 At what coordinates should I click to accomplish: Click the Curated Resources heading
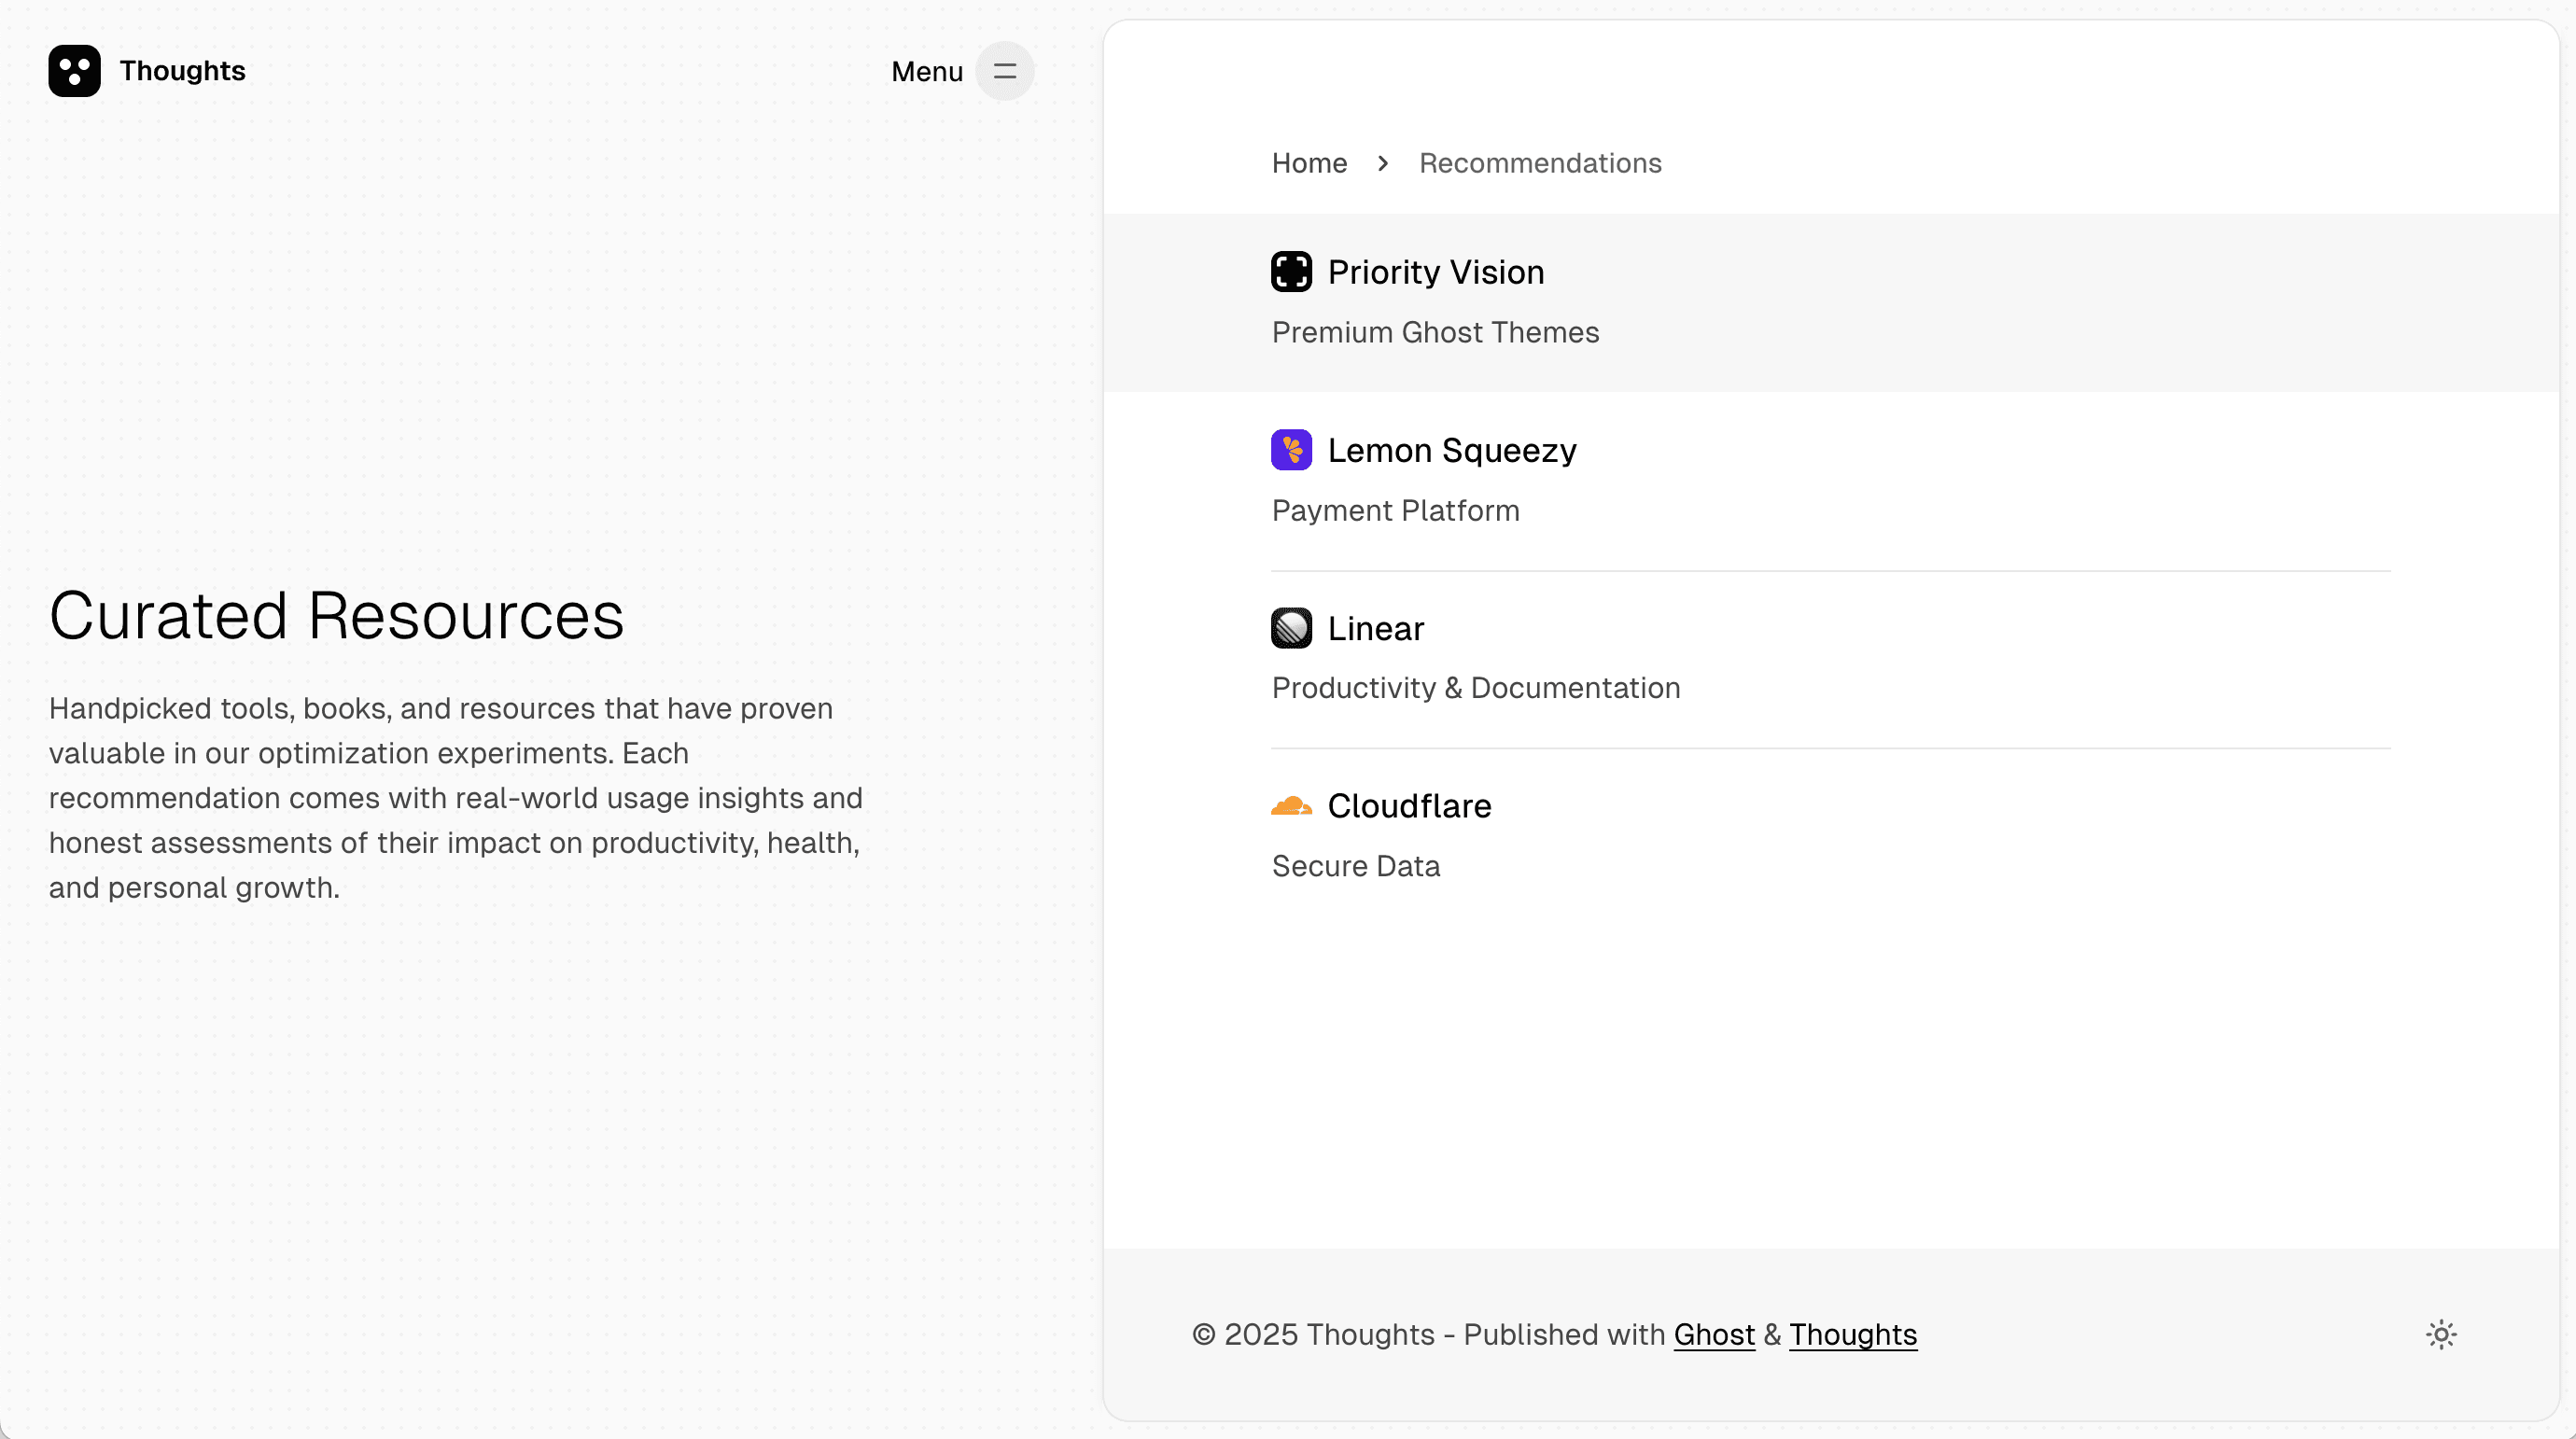[336, 614]
